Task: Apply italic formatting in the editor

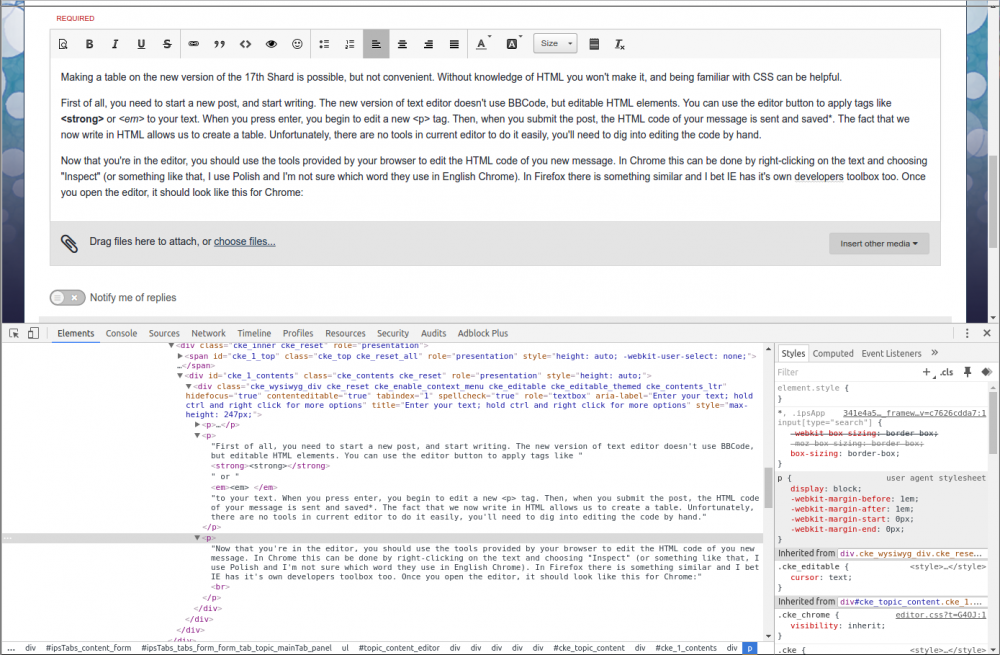Action: (x=115, y=44)
